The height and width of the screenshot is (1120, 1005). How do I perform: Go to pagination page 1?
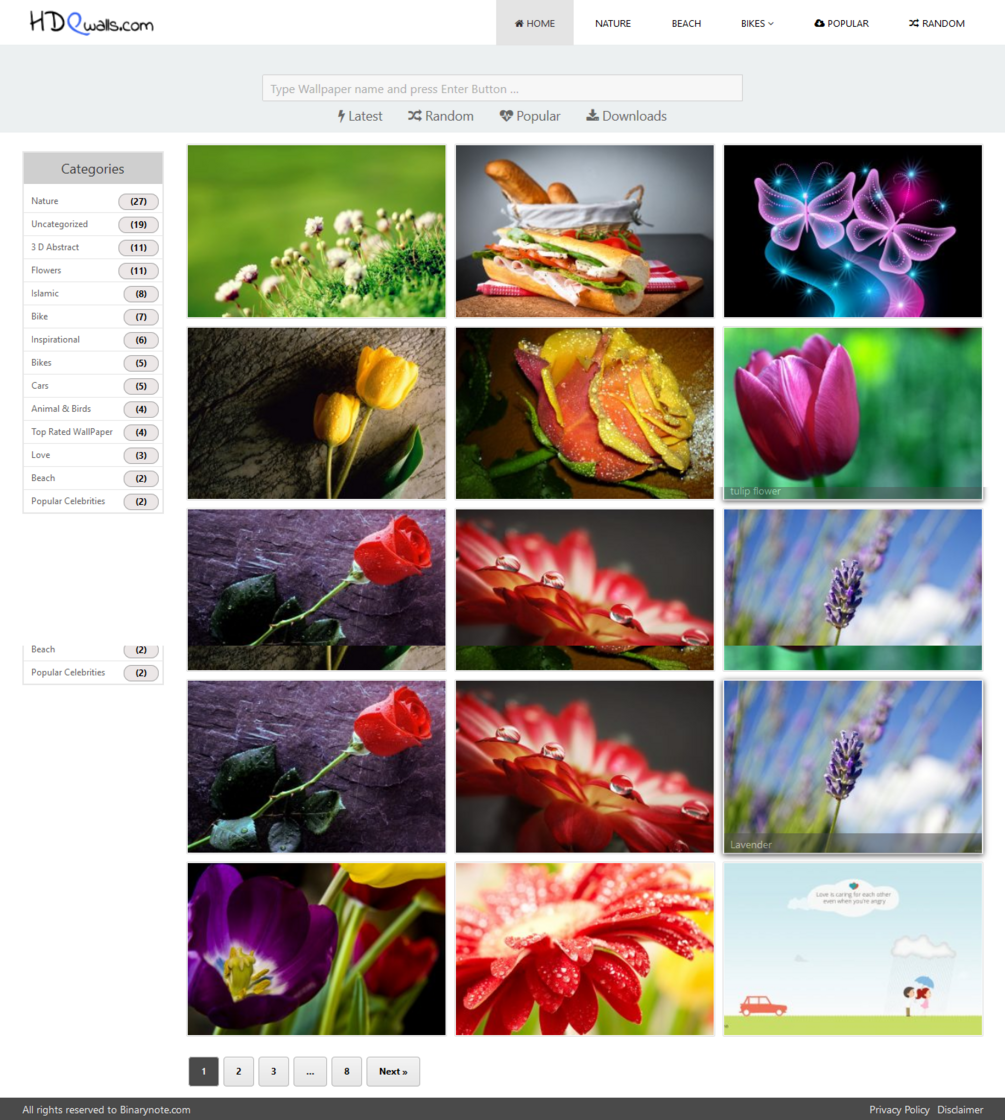point(204,1071)
